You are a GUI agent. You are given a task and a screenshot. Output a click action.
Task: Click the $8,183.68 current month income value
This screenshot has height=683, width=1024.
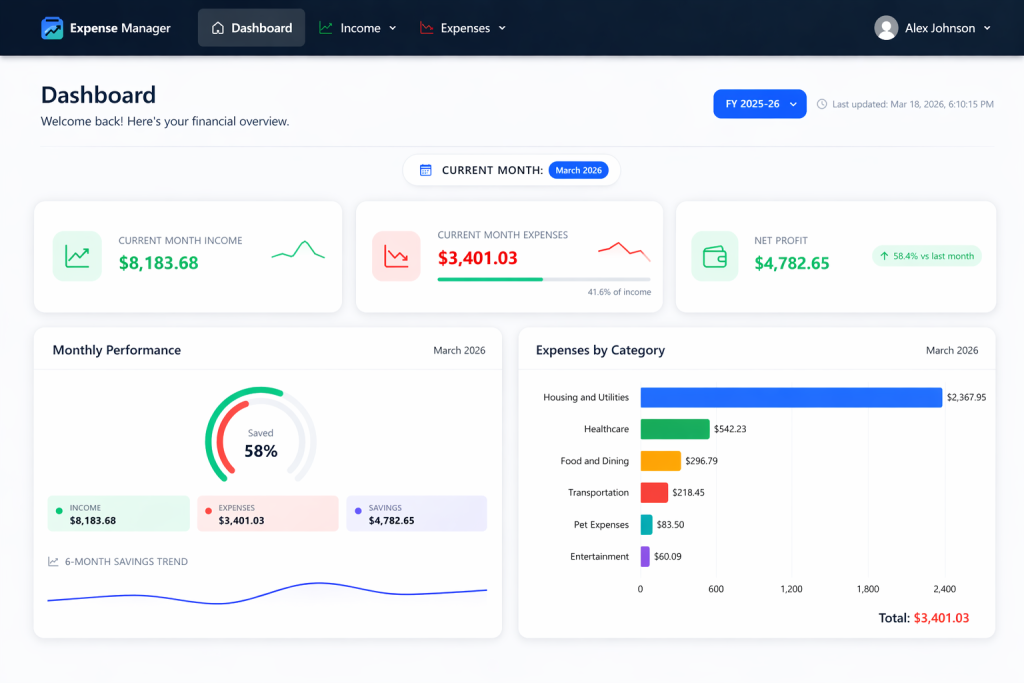pyautogui.click(x=159, y=263)
